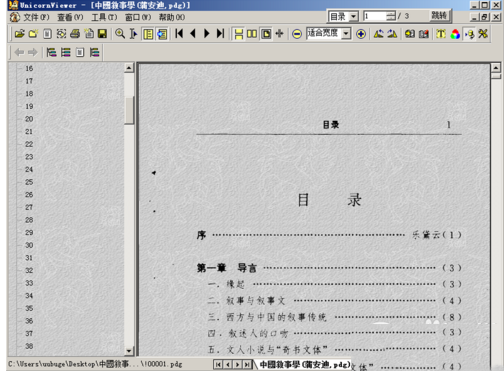The height and width of the screenshot is (371, 504).
Task: Open the 目录 section dropdown
Action: coord(353,16)
